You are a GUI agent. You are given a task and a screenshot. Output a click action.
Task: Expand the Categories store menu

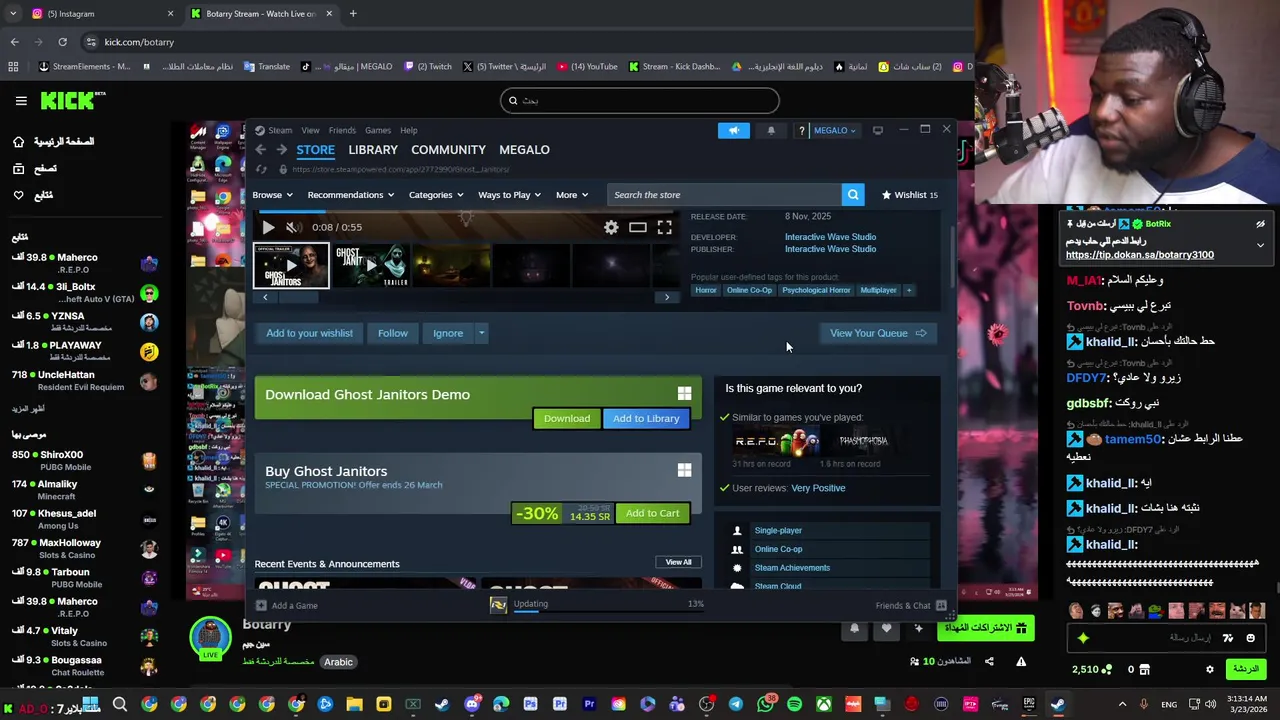click(x=435, y=195)
